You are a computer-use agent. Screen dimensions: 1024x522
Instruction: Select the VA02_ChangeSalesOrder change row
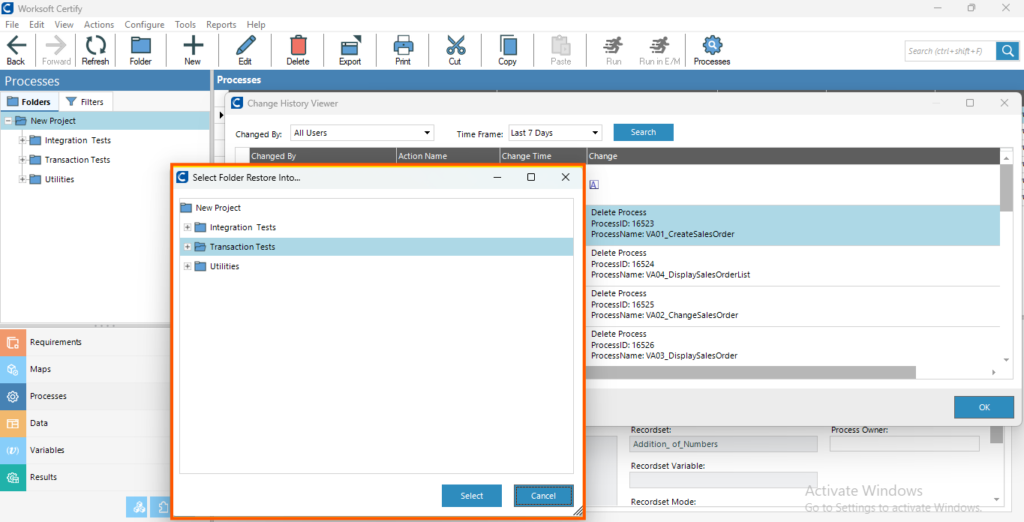point(793,305)
